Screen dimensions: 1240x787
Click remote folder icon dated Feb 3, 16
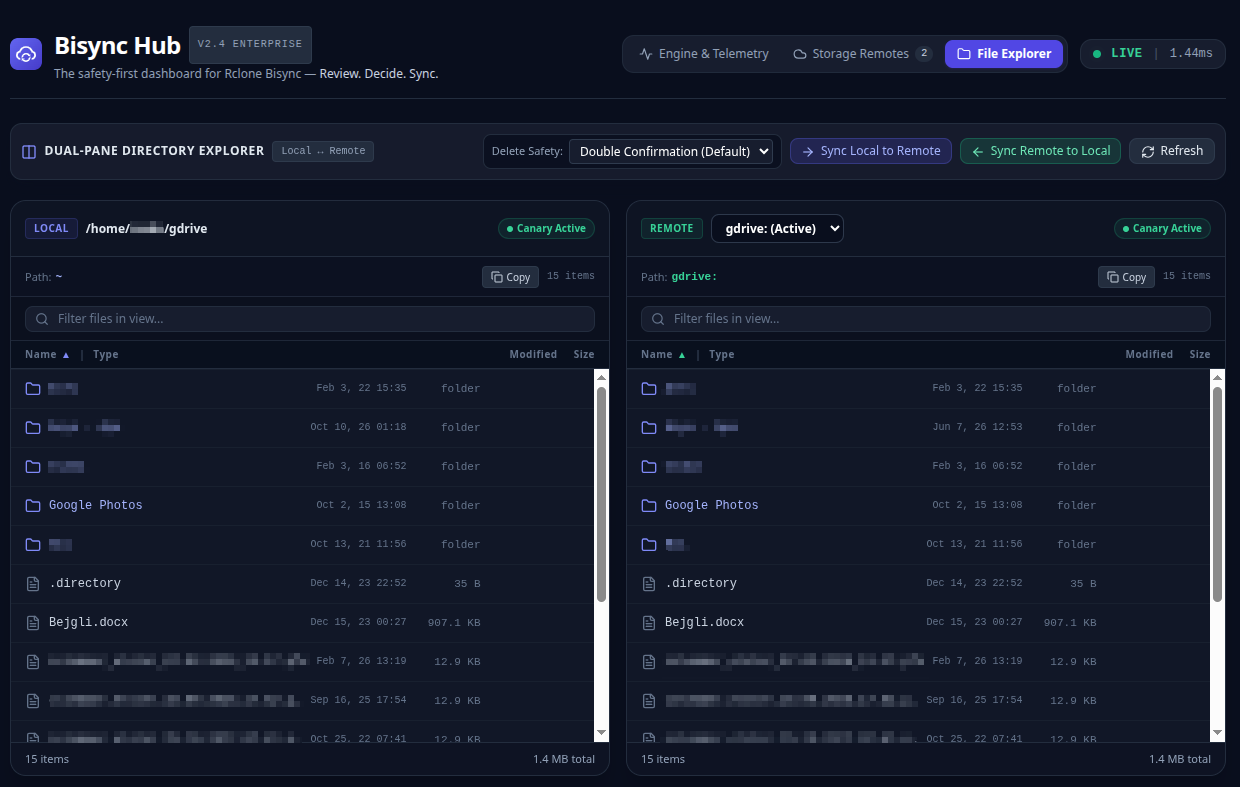[x=649, y=466]
